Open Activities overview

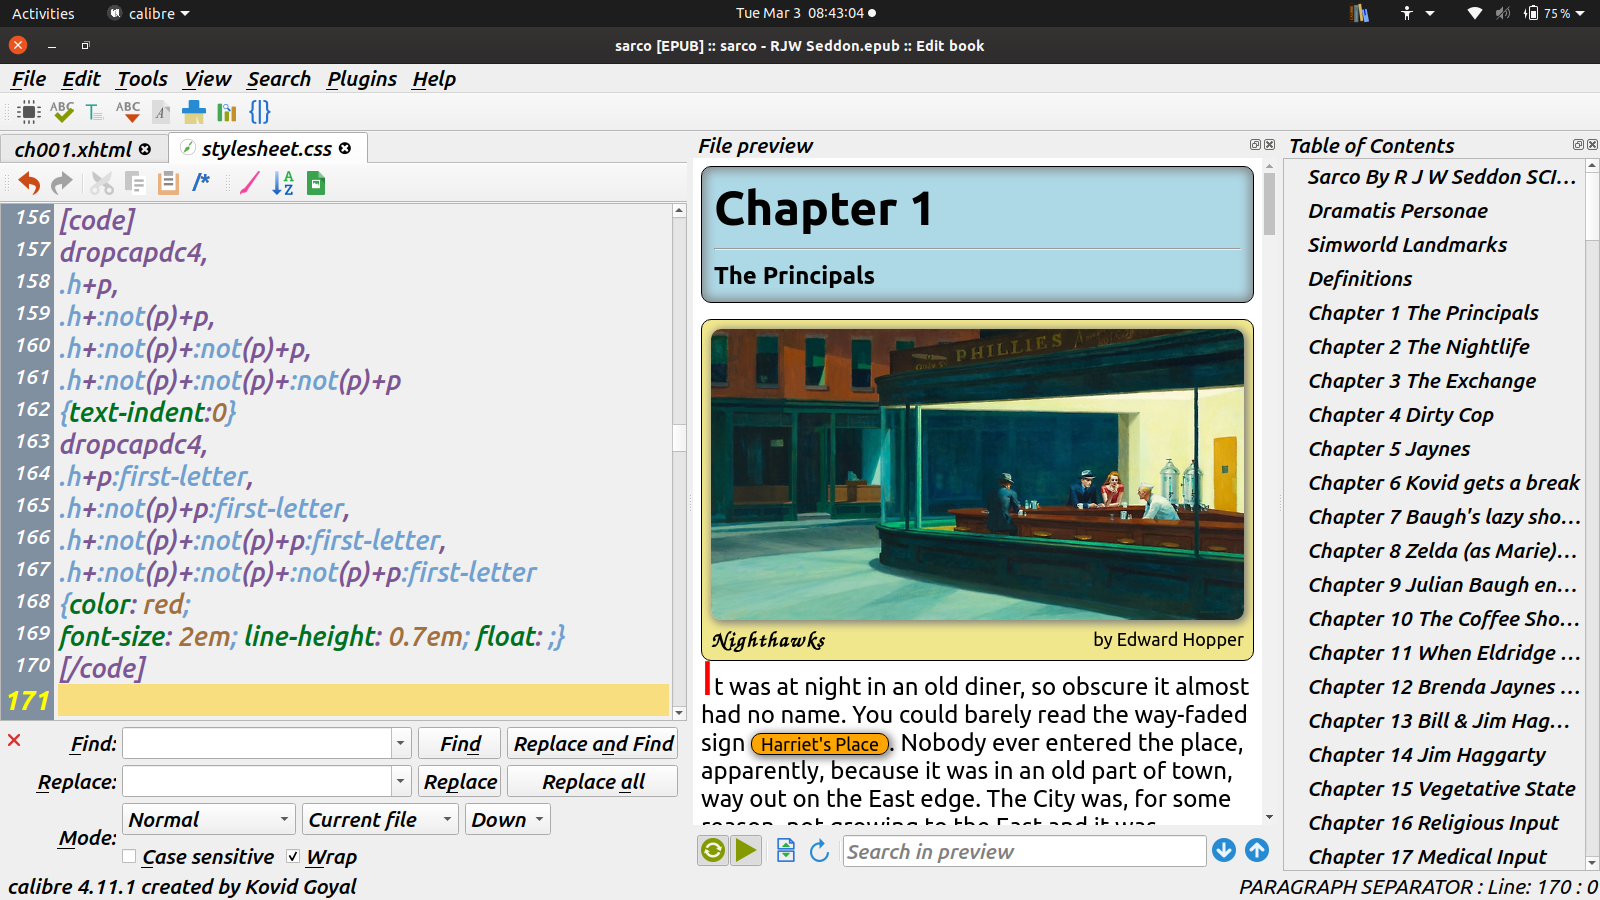click(x=43, y=13)
